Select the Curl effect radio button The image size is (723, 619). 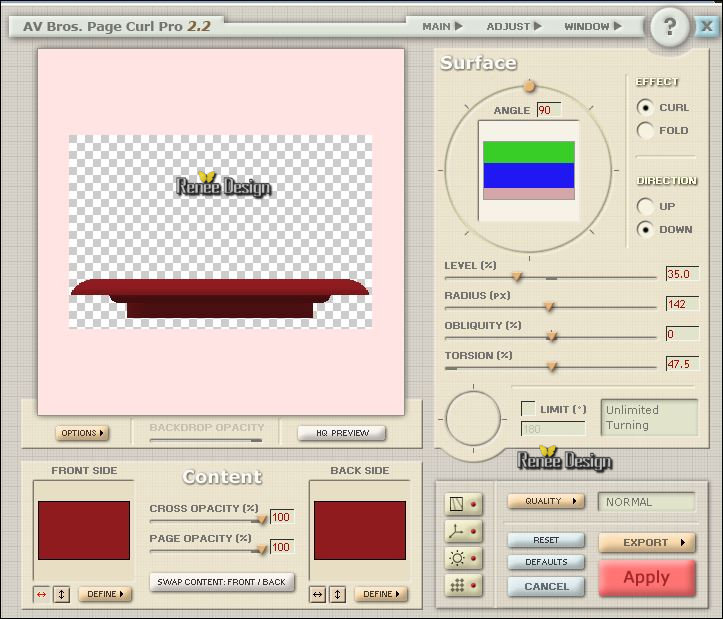(645, 107)
